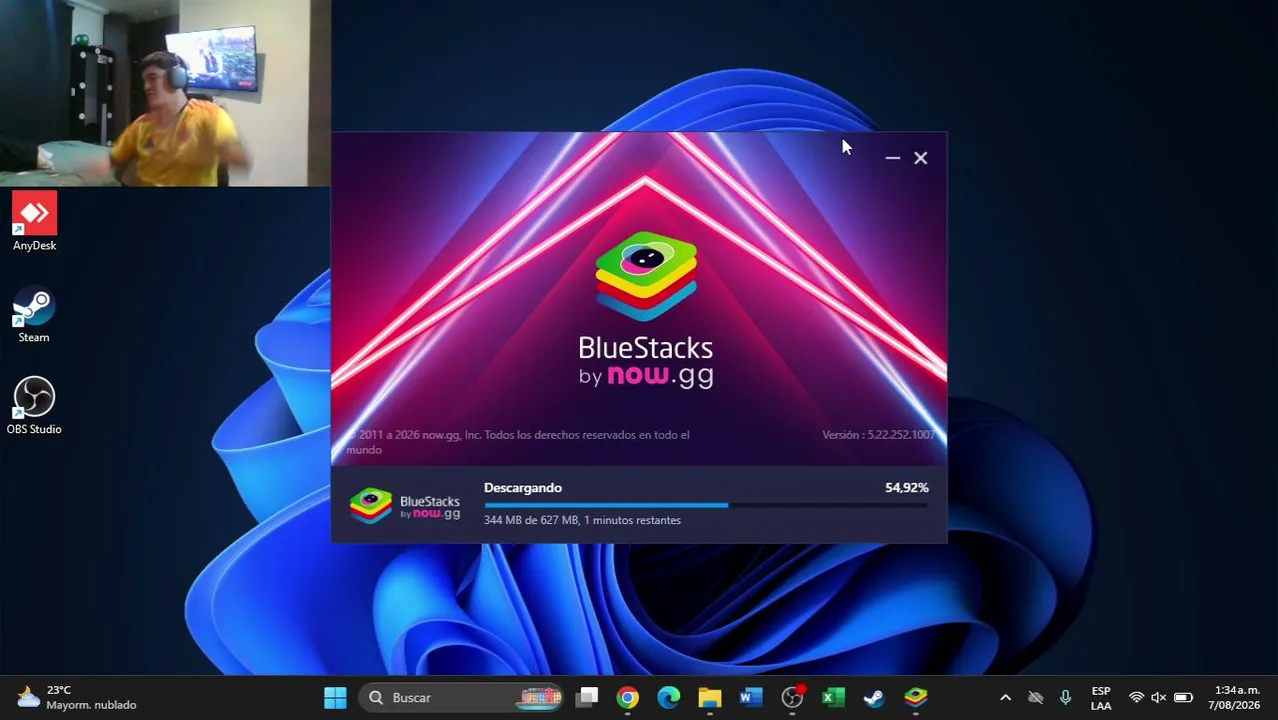Open File Explorer from the taskbar
This screenshot has width=1278, height=720.
tap(709, 698)
